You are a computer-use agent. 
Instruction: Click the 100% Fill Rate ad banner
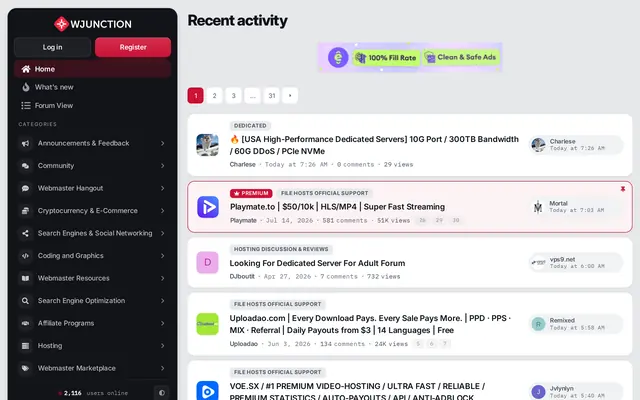(410, 57)
